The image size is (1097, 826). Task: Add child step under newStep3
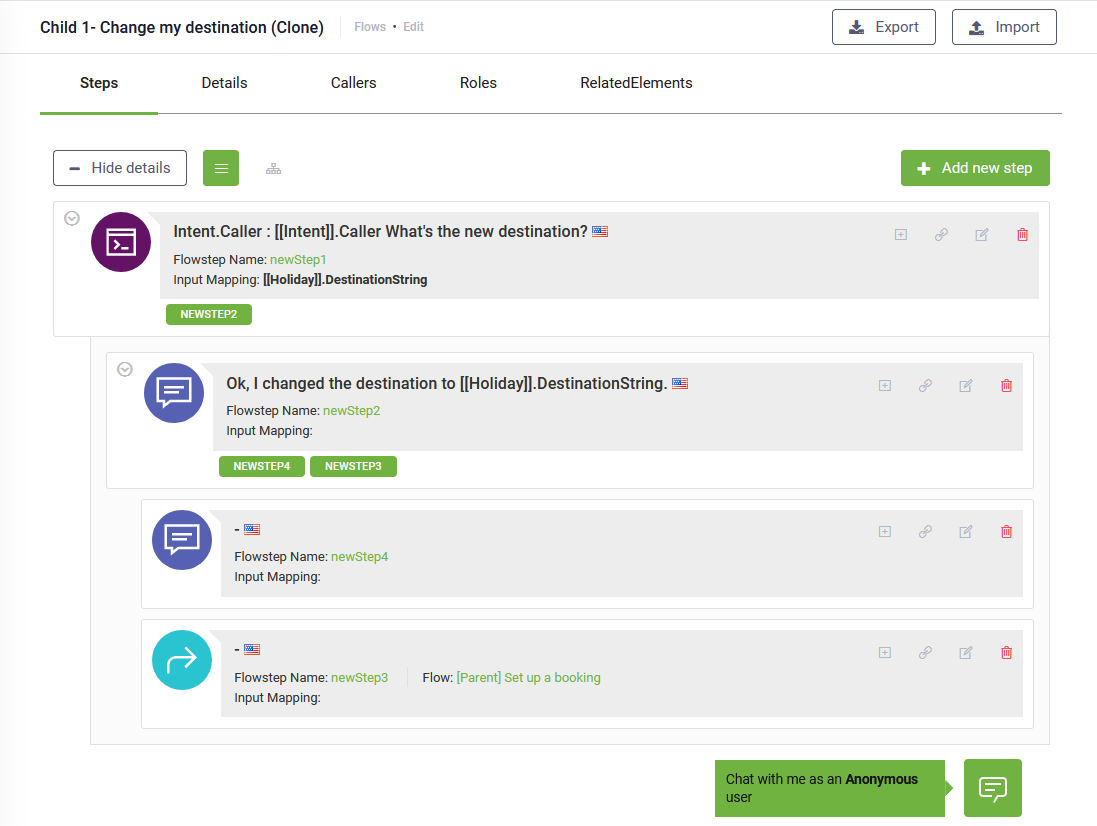[x=884, y=652]
